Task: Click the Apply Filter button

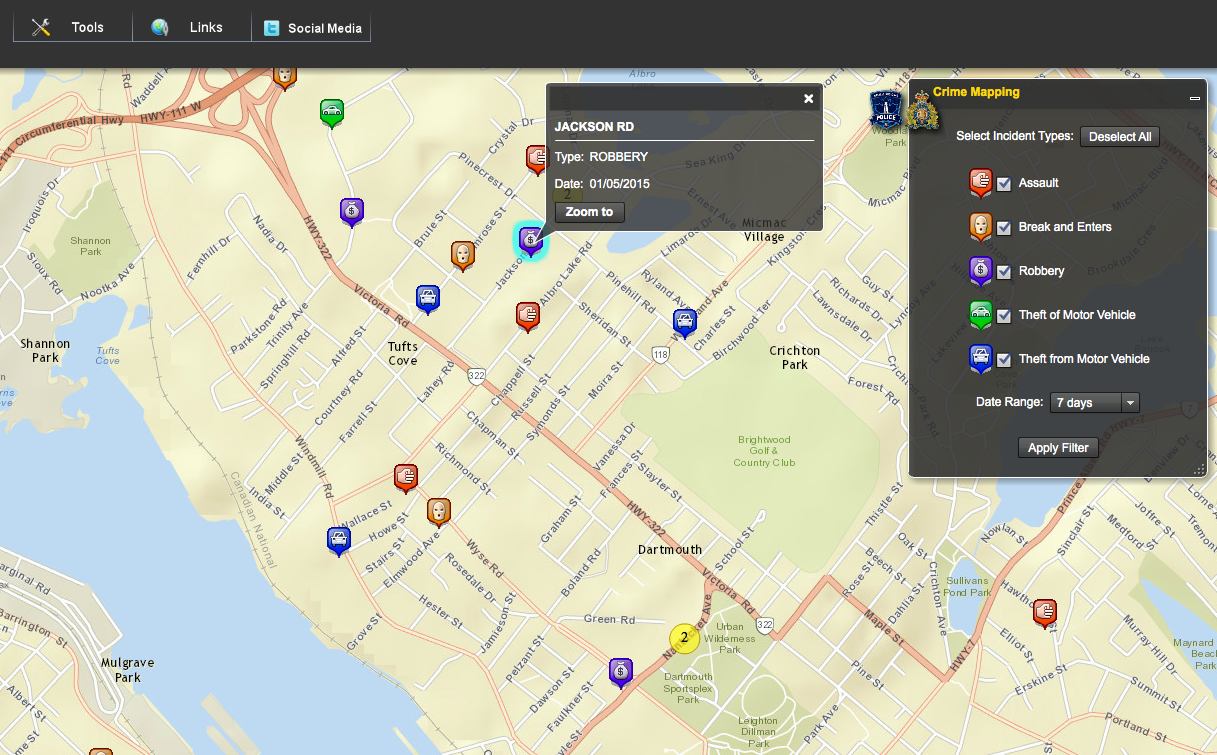Action: pos(1058,448)
